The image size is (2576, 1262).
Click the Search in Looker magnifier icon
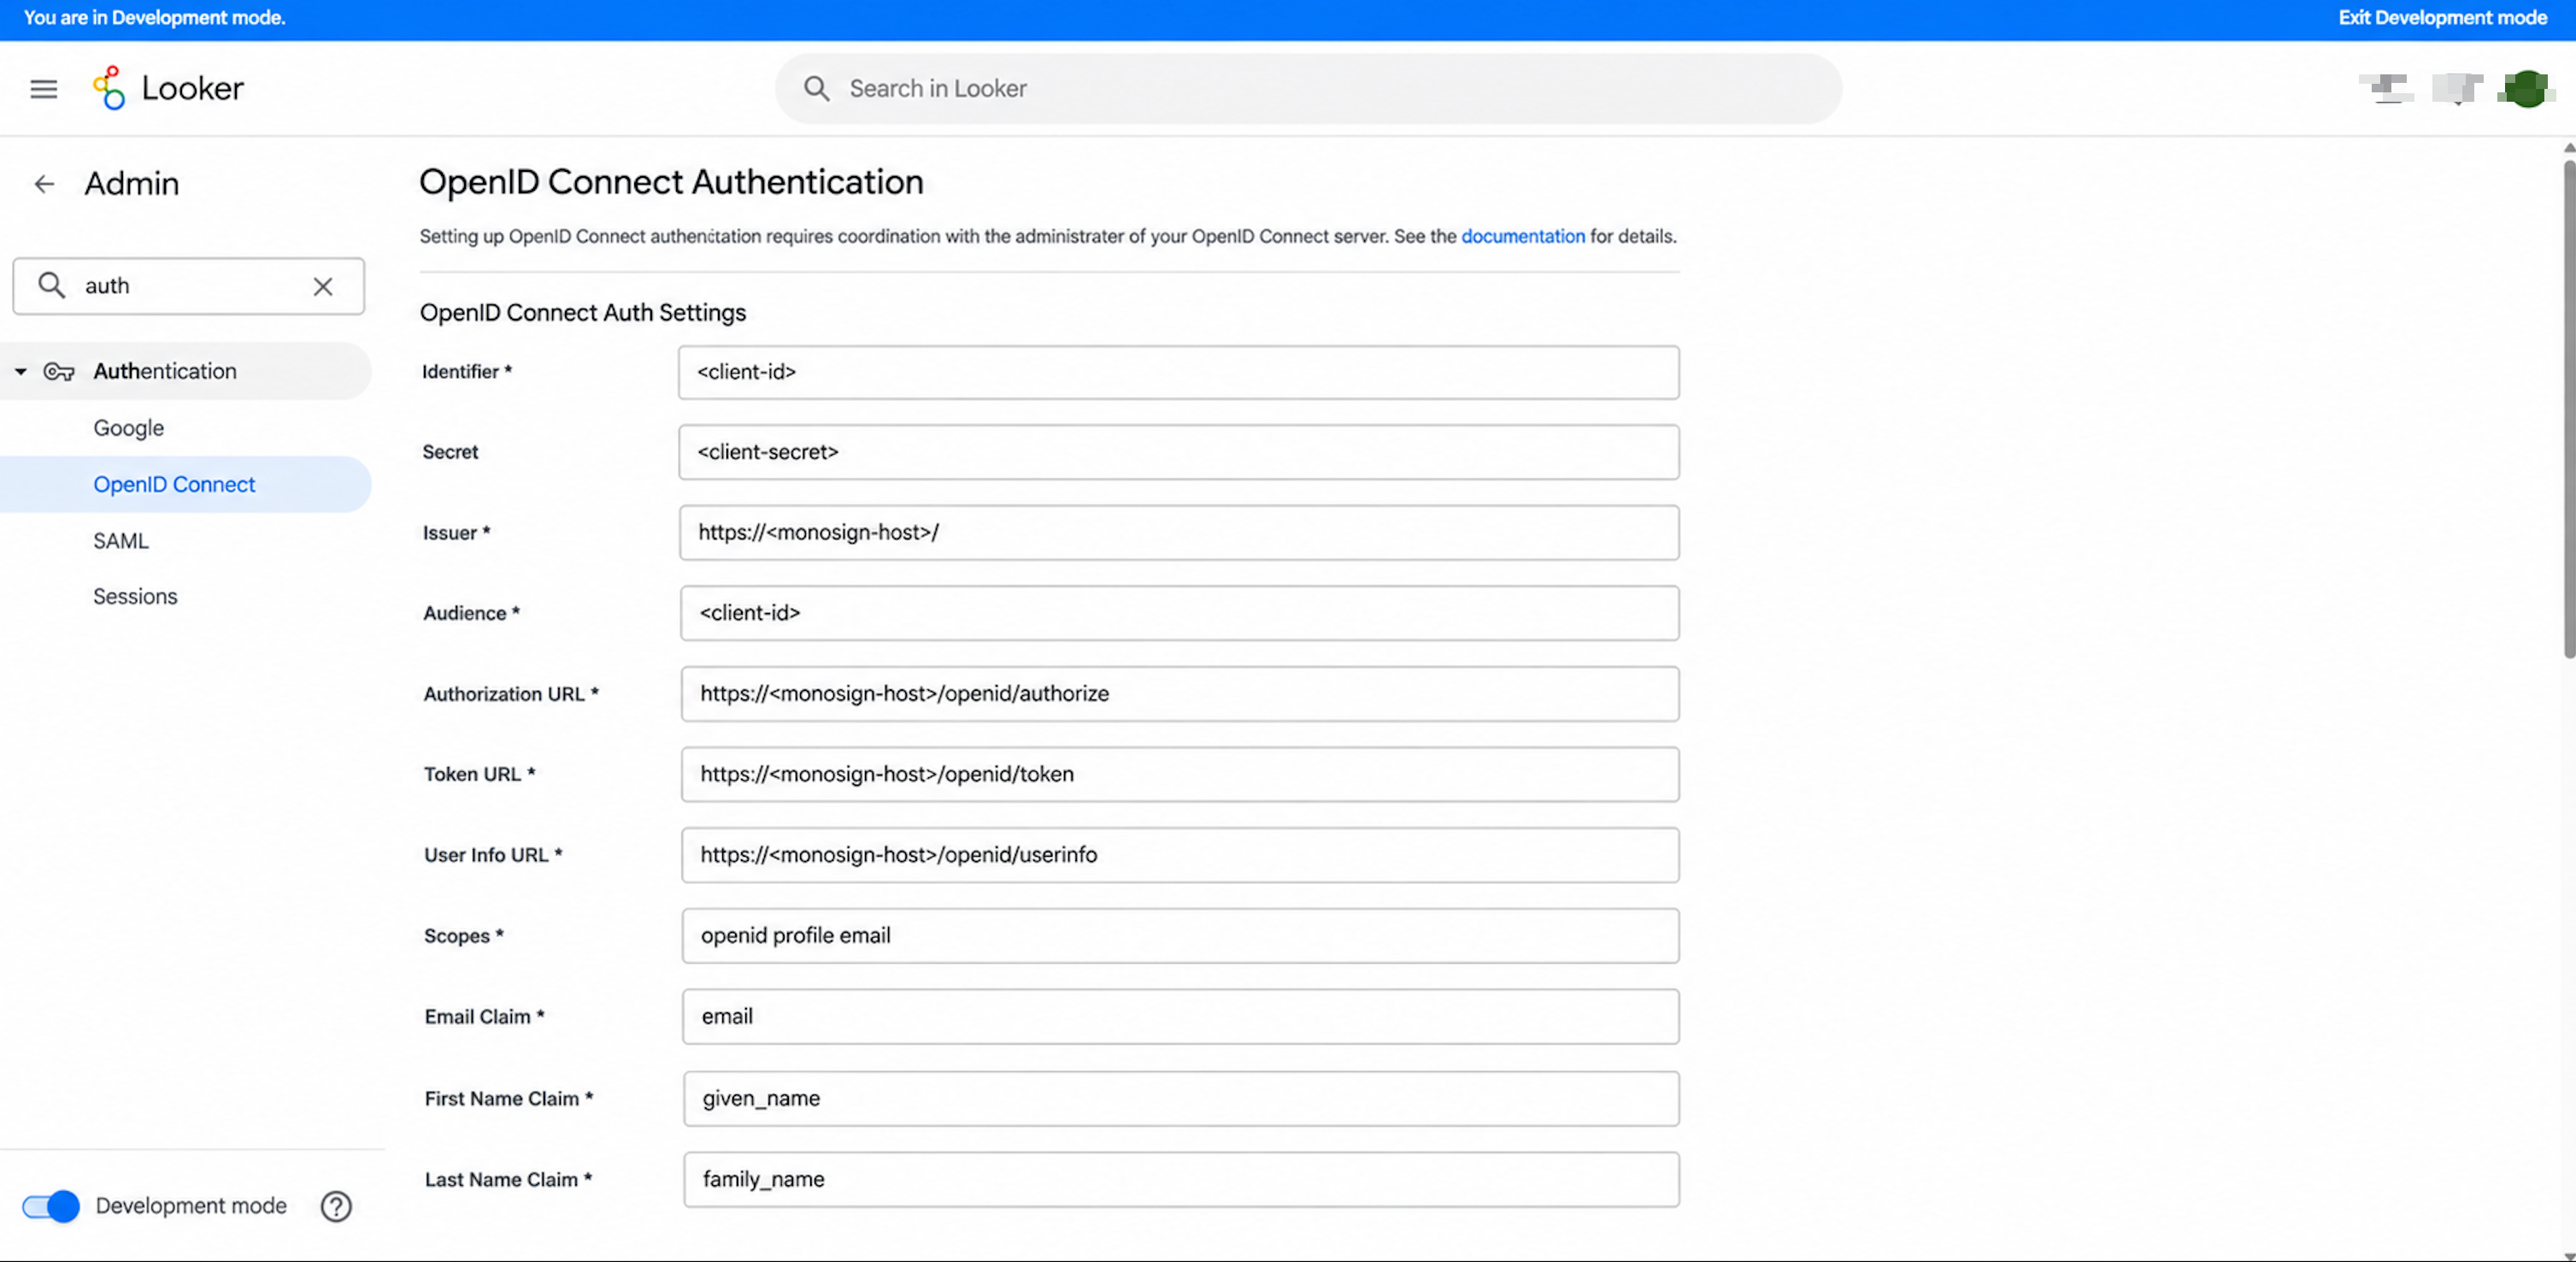tap(817, 89)
